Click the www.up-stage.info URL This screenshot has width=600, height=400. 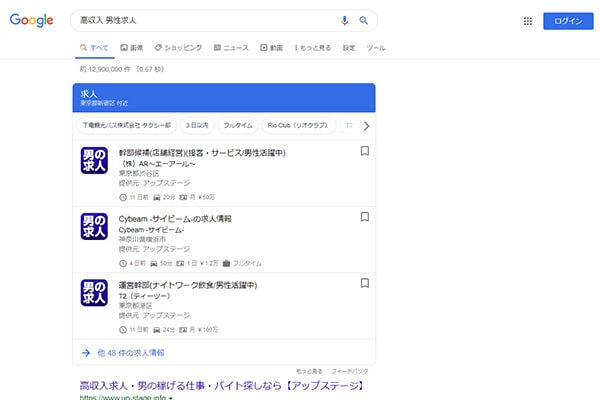pos(123,397)
